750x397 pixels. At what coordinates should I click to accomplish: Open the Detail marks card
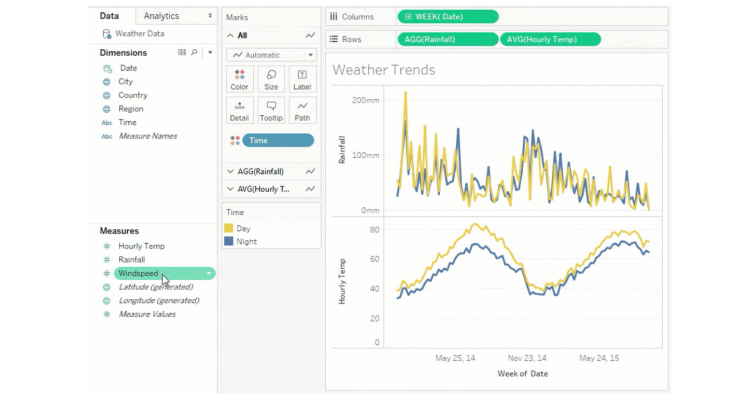(239, 110)
